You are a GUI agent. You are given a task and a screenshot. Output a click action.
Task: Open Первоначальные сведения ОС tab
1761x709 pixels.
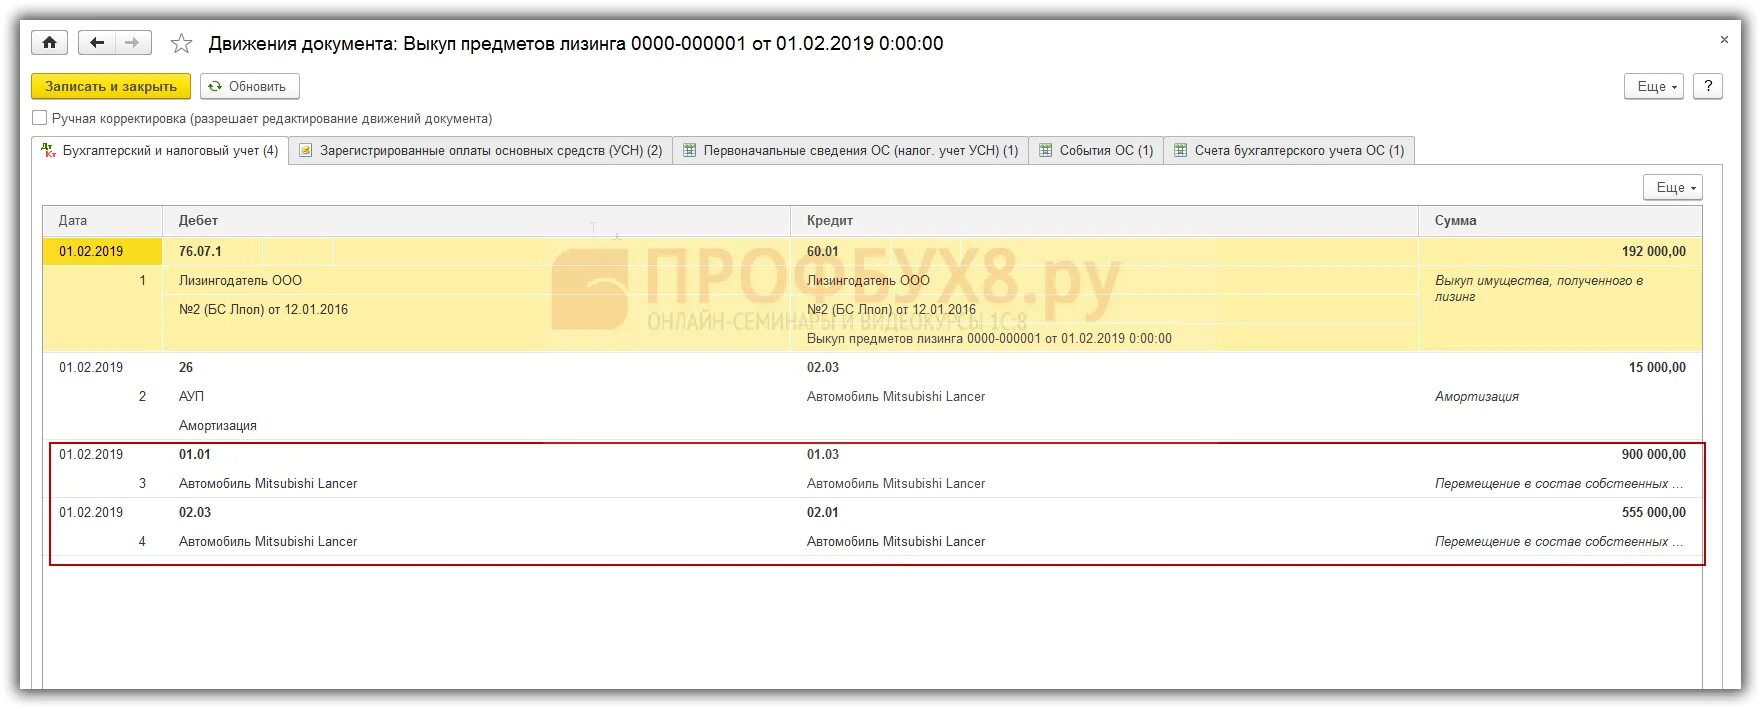850,151
